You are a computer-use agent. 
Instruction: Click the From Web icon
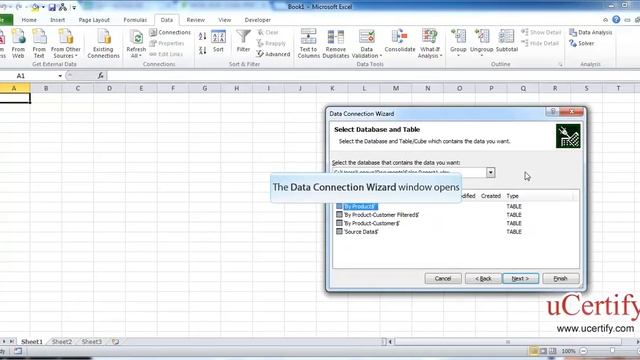18,43
